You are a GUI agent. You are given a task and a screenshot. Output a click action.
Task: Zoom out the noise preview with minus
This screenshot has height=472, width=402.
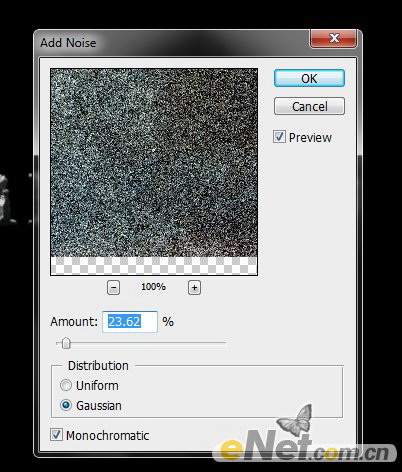113,287
